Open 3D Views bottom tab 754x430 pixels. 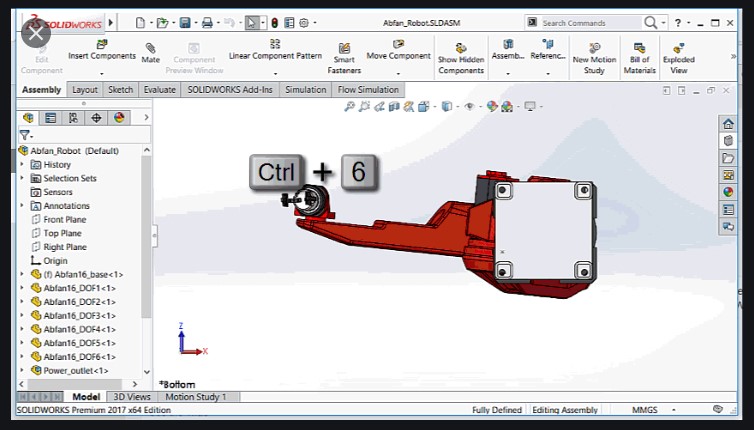pos(132,397)
